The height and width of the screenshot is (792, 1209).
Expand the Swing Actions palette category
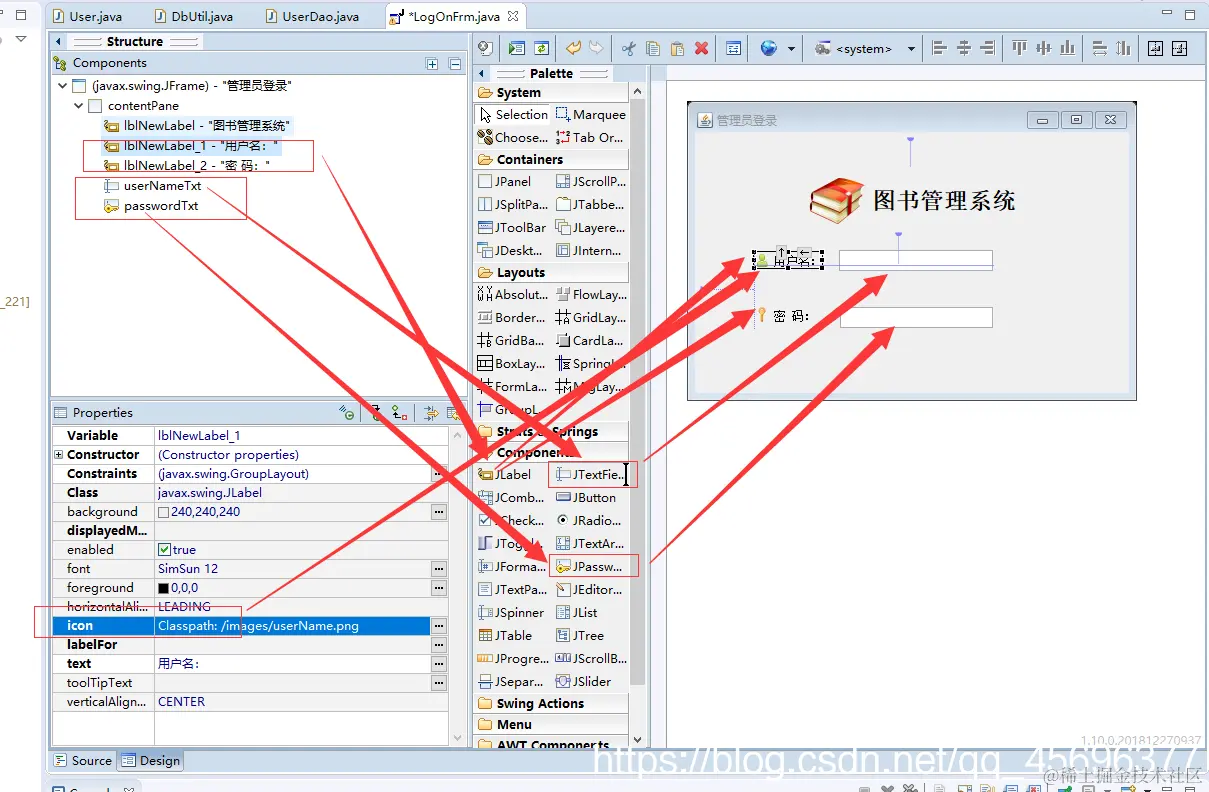pyautogui.click(x=551, y=703)
